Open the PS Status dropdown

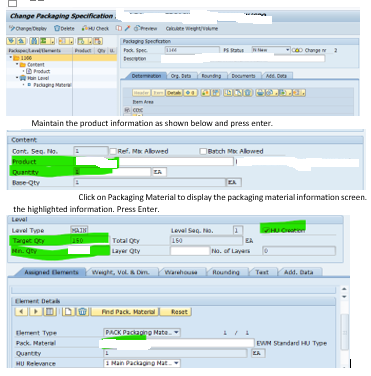pos(288,50)
